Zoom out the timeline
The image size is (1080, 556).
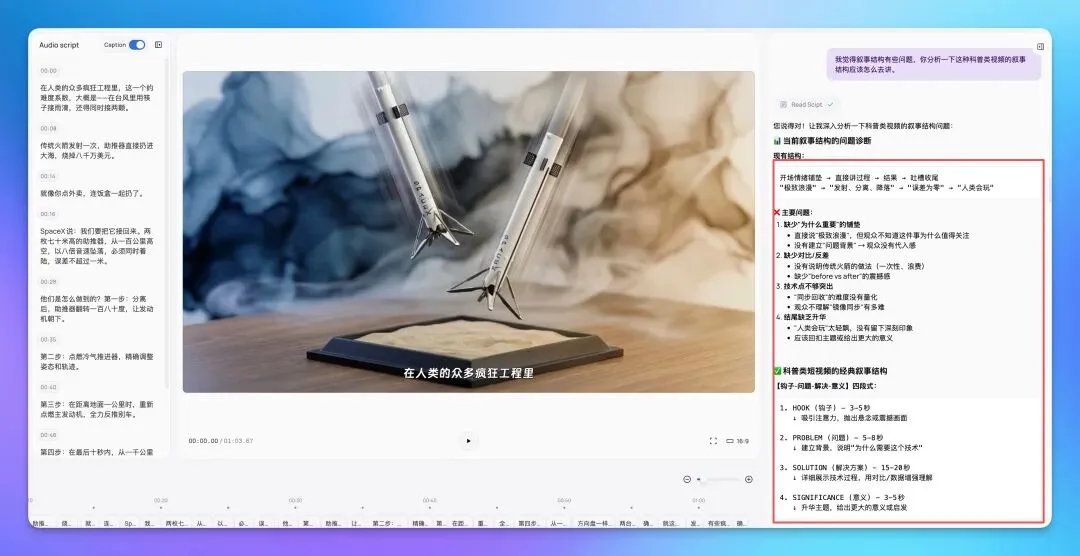tap(687, 480)
